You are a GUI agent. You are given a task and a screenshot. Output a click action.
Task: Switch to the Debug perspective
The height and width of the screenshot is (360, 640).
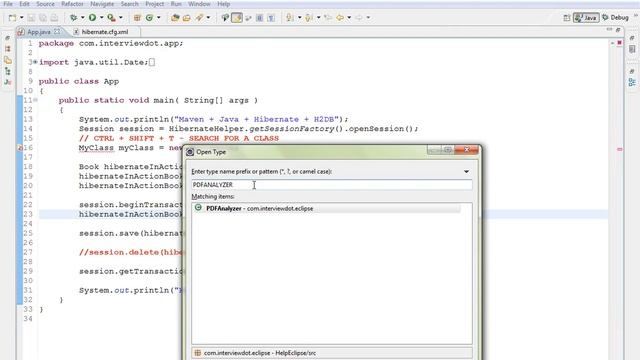tap(615, 18)
